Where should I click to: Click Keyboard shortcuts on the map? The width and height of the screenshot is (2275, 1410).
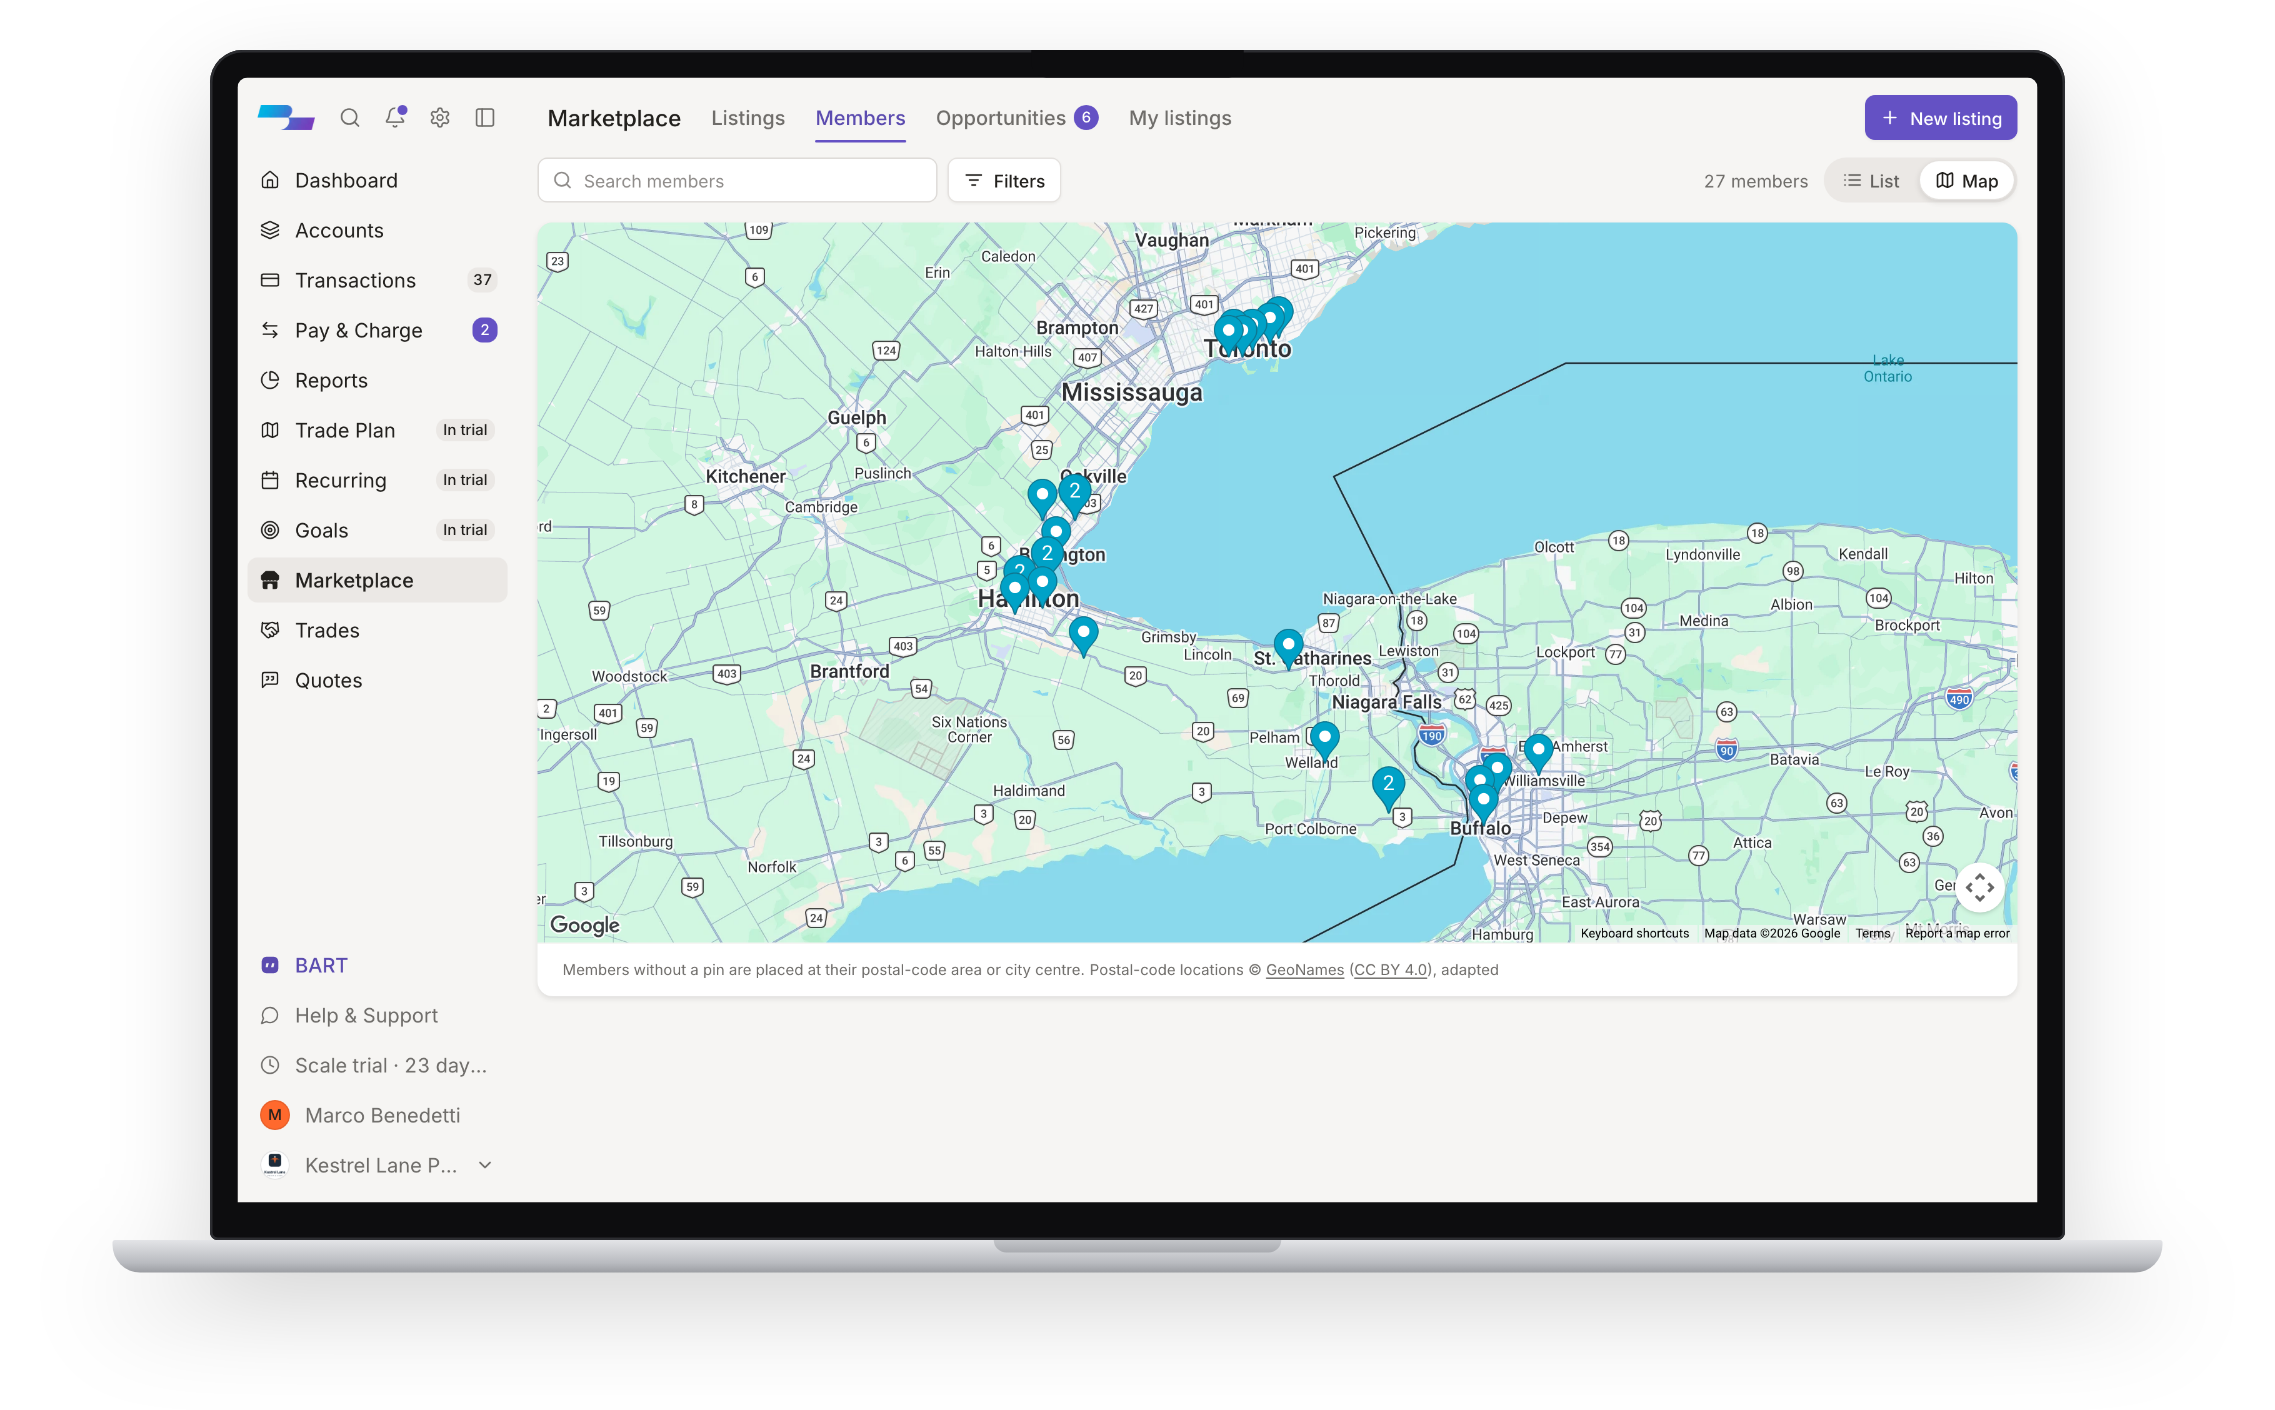1635,933
